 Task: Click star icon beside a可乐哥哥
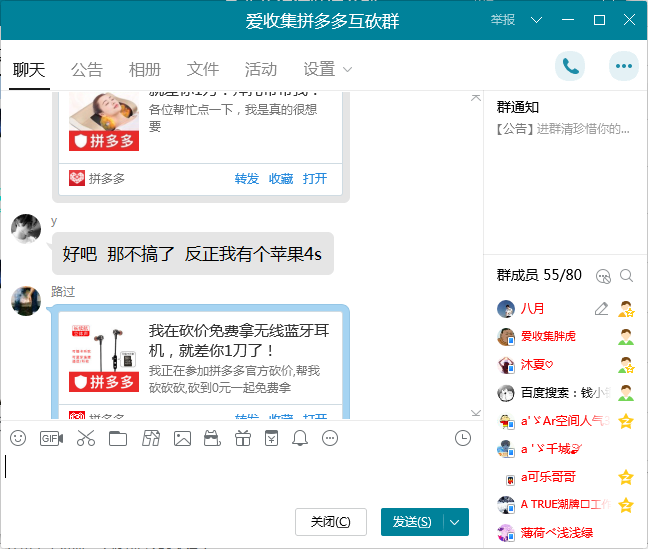tap(626, 477)
